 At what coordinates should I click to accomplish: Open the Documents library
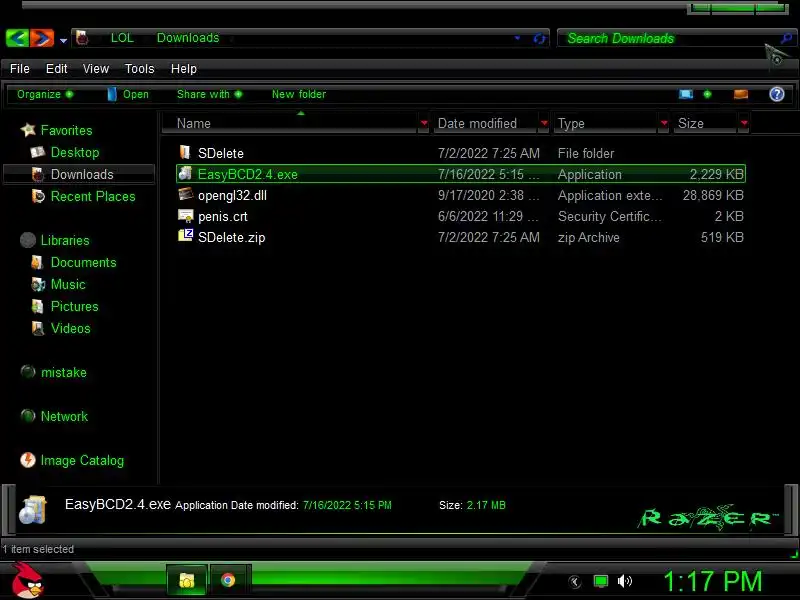pyautogui.click(x=83, y=262)
